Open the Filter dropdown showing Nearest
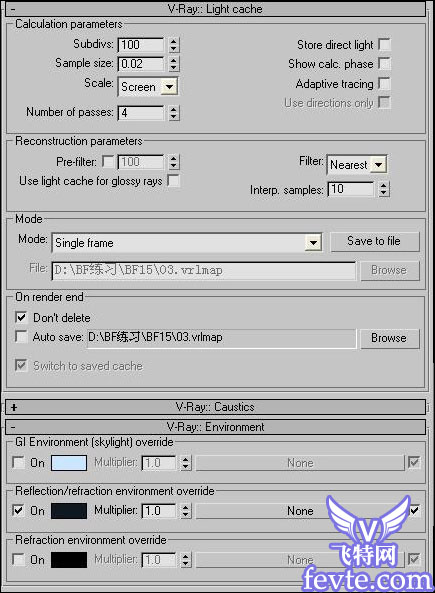 pyautogui.click(x=357, y=165)
